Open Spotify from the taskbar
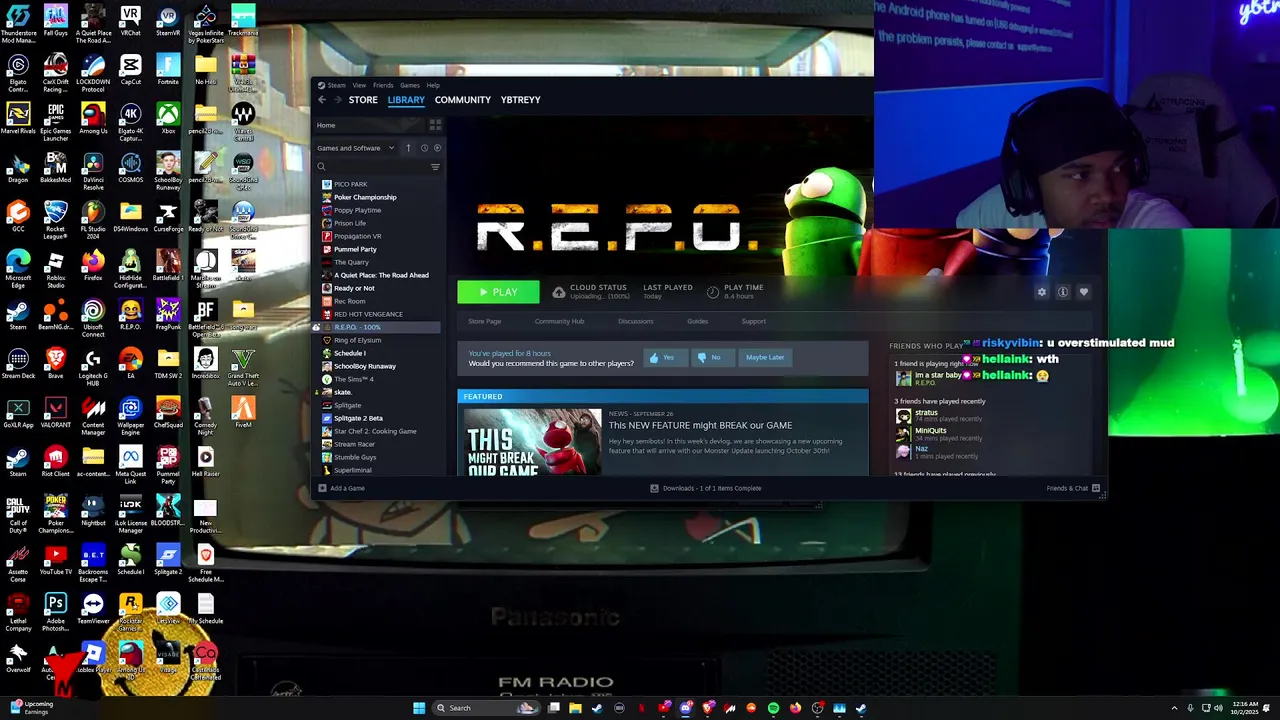Image resolution: width=1280 pixels, height=720 pixels. coord(773,708)
